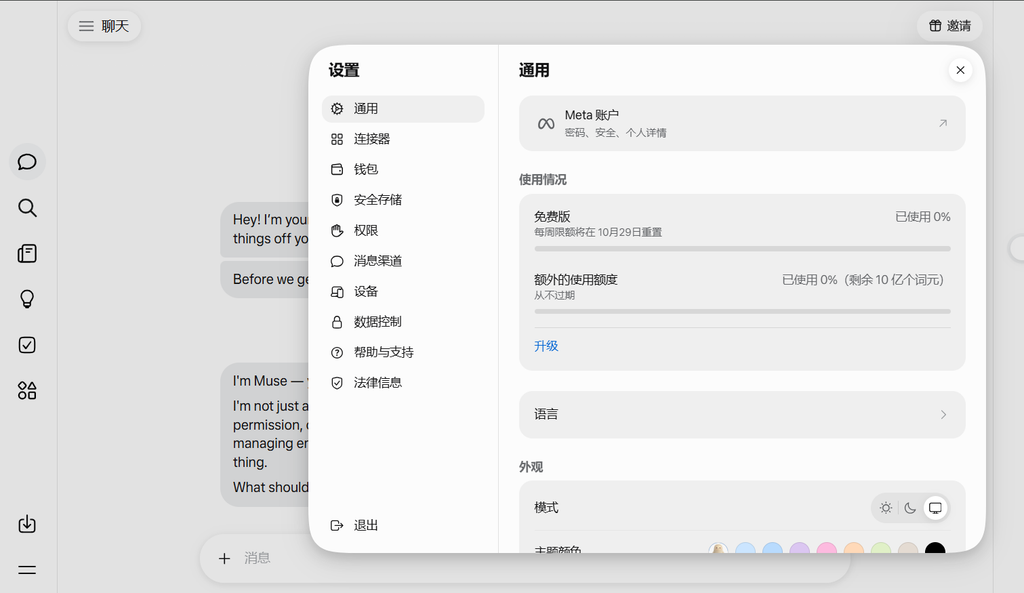Open 消息渠道 in the settings list
Image resolution: width=1024 pixels, height=593 pixels.
[x=403, y=261]
